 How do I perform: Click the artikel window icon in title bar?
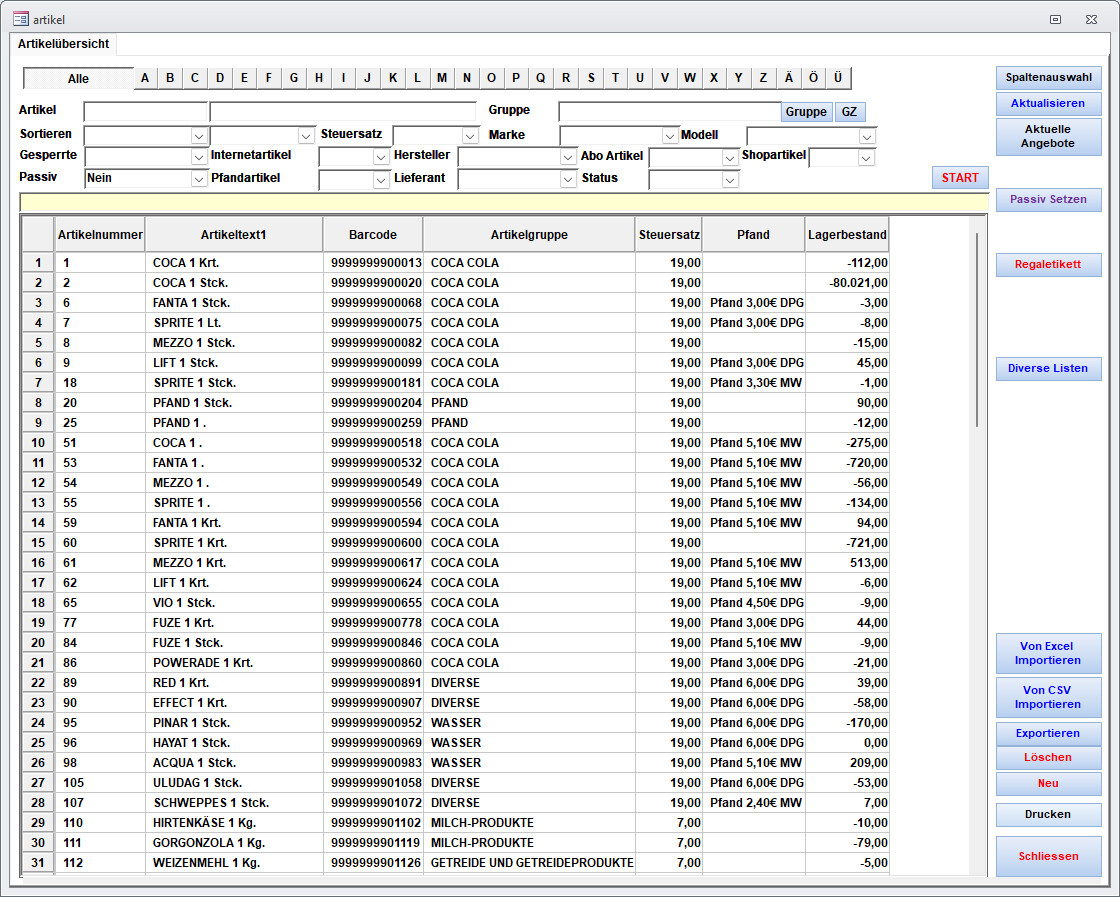(x=20, y=19)
